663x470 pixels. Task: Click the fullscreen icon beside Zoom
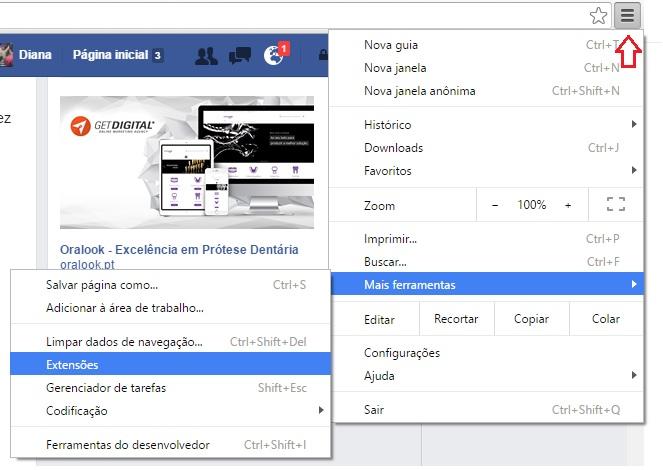pyautogui.click(x=615, y=205)
